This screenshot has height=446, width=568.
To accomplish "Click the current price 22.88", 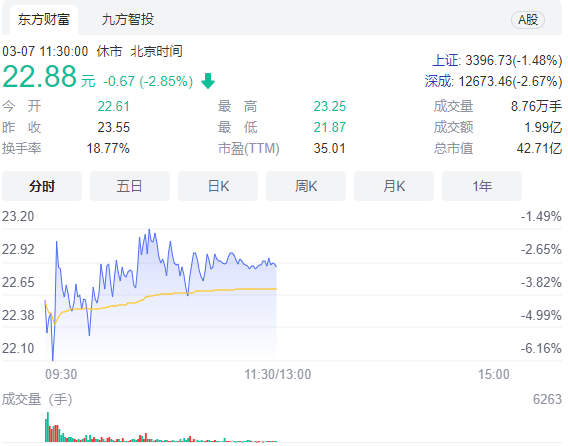I will 39,76.
